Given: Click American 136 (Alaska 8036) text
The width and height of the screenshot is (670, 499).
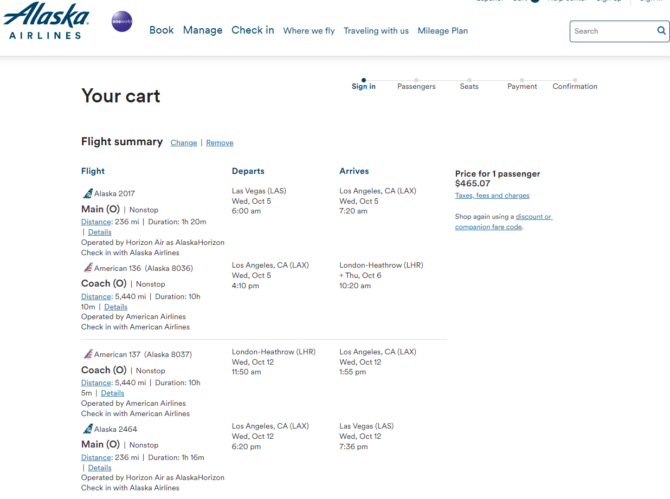Looking at the screenshot, I should [144, 268].
